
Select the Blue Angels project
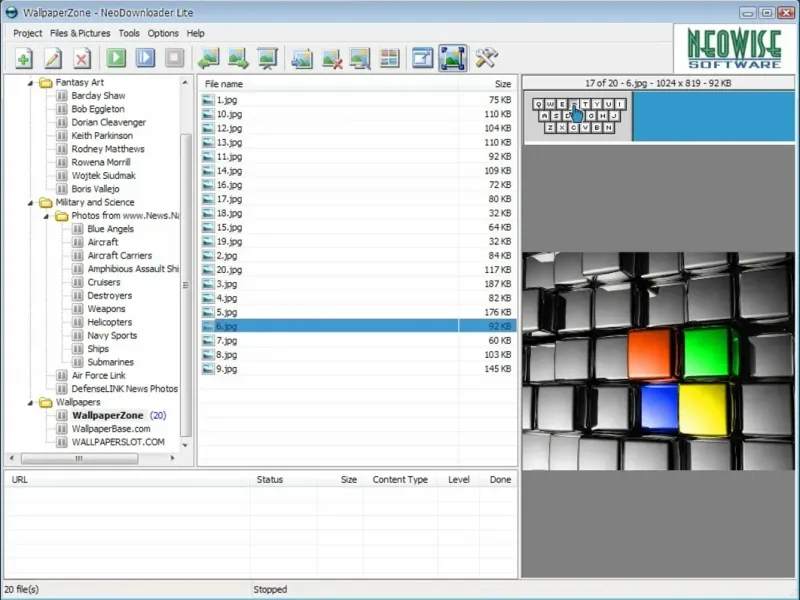click(111, 229)
